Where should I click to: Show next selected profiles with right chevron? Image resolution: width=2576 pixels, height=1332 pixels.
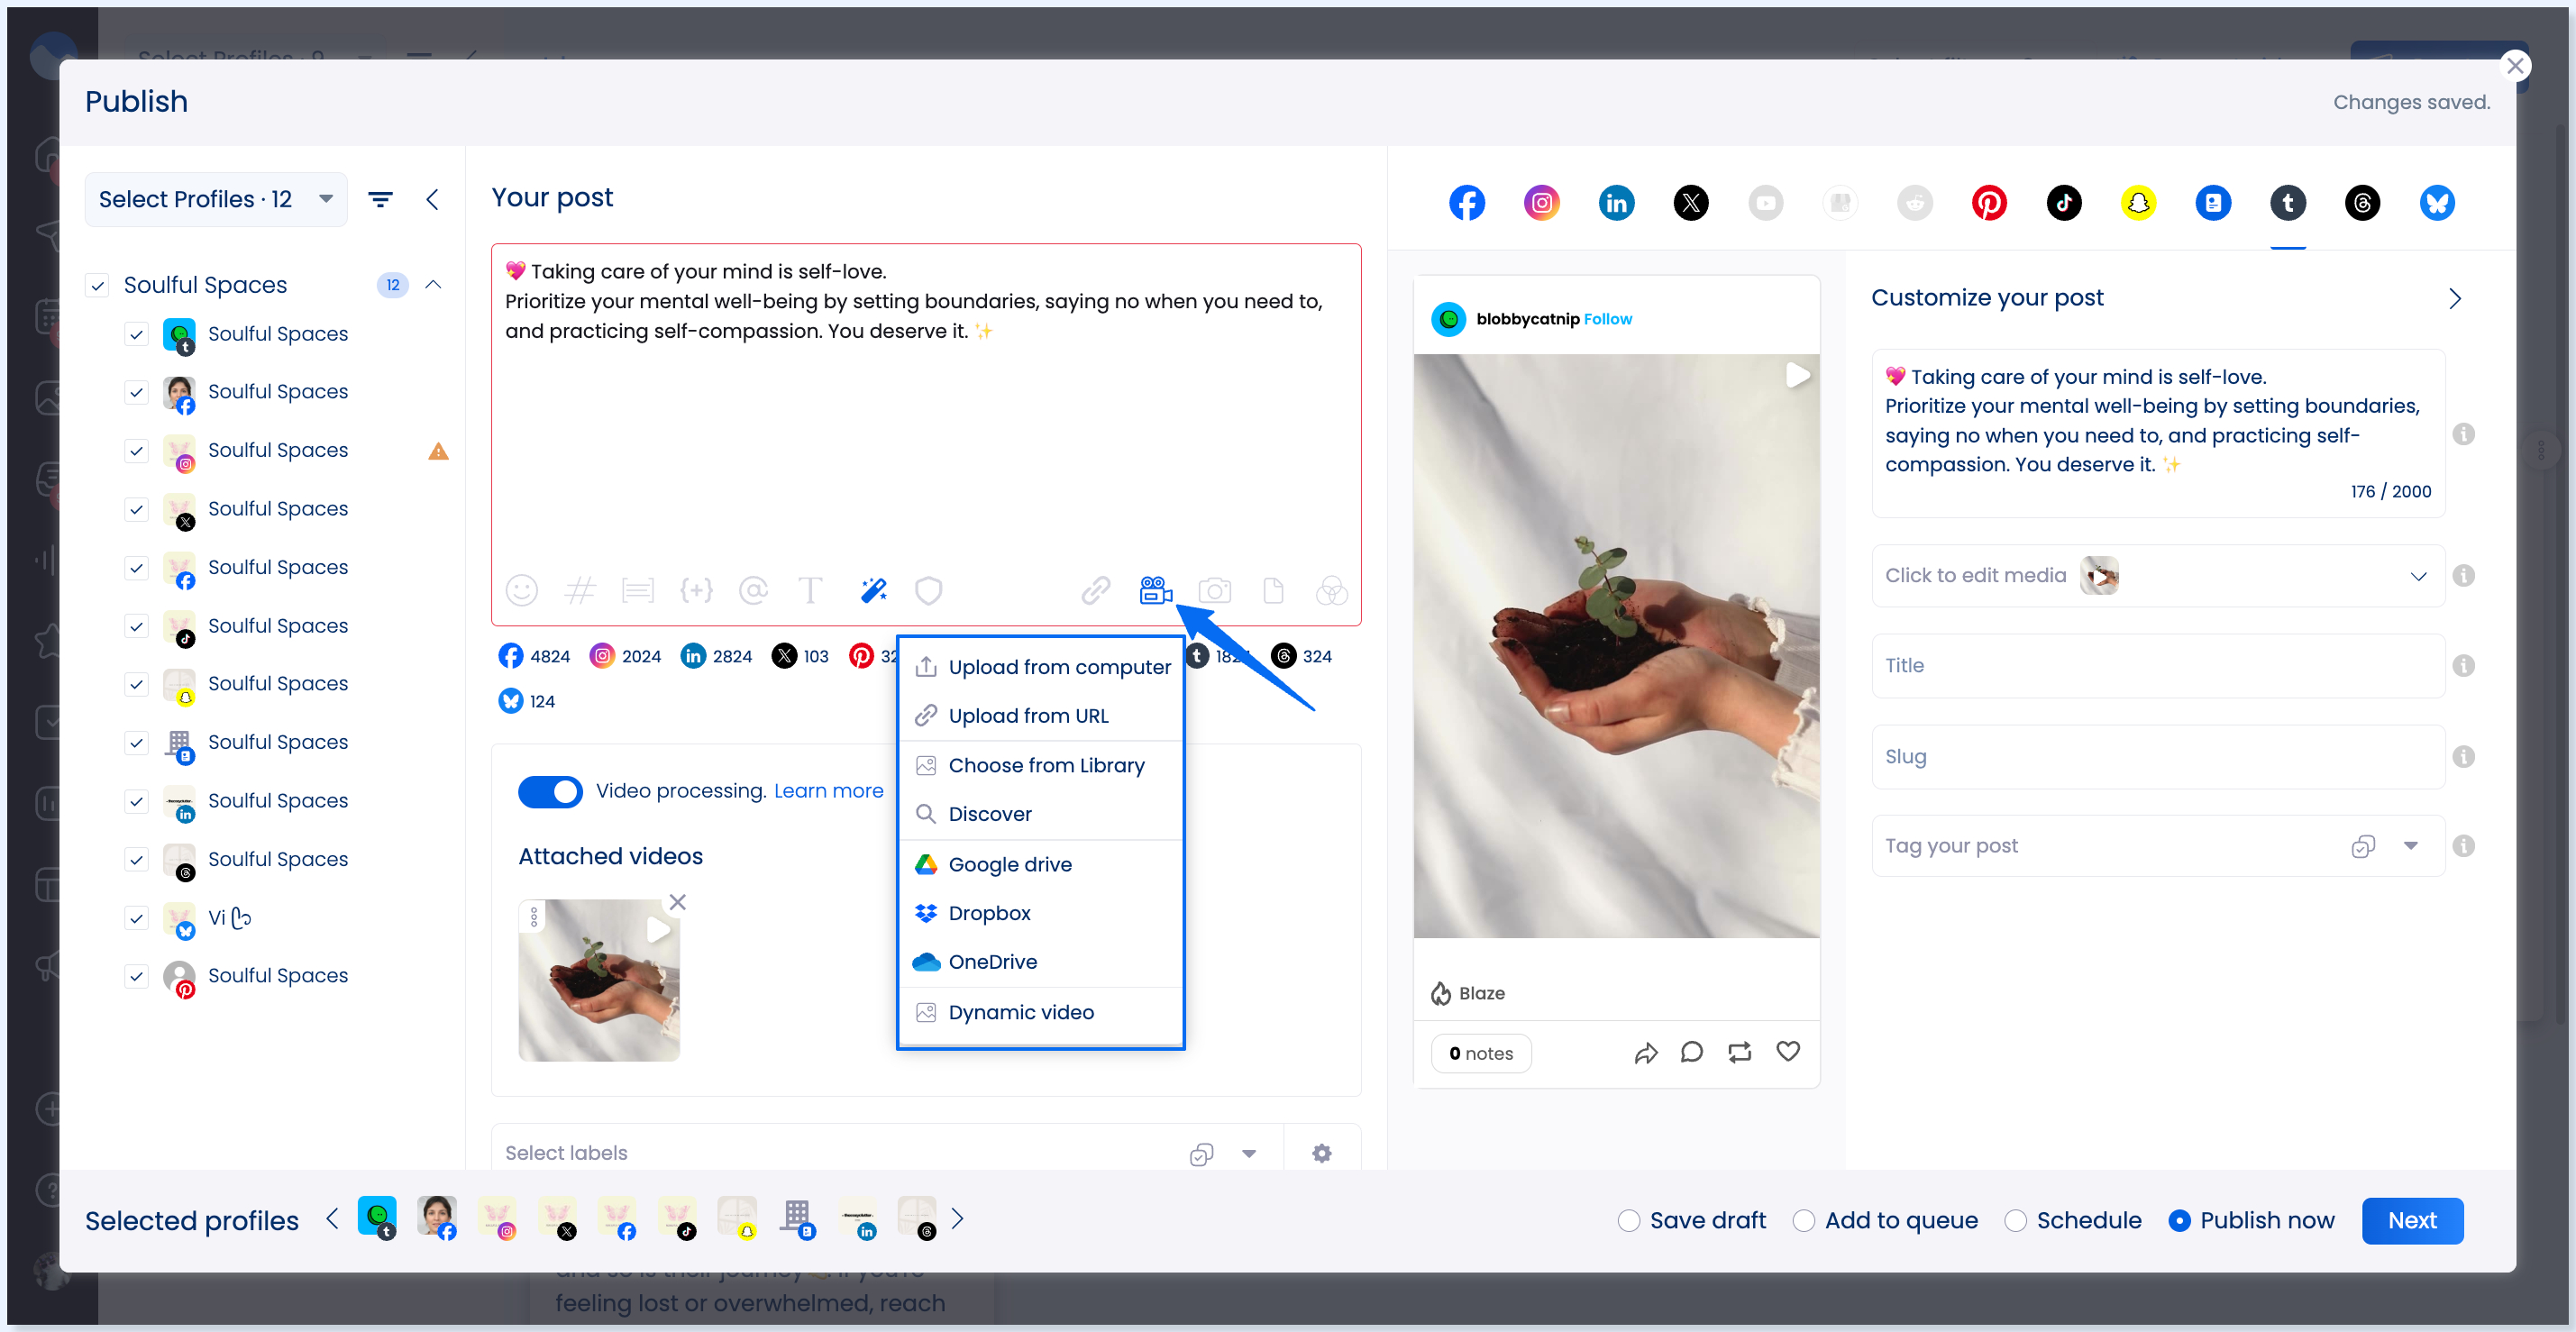957,1218
